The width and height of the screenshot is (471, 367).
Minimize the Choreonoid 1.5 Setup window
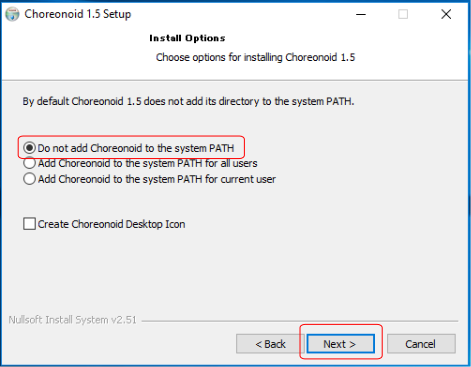tap(361, 14)
